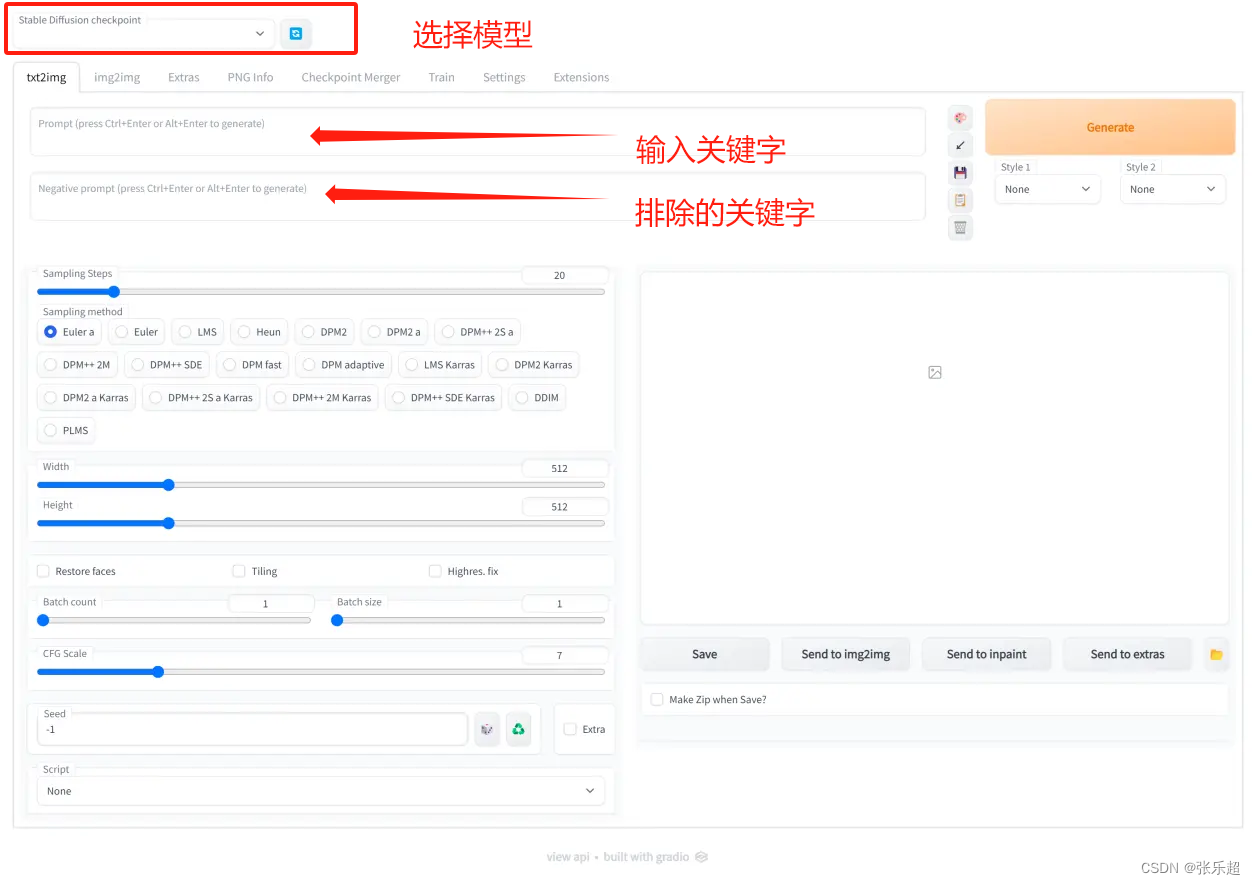Open the output folder icon button
This screenshot has width=1256, height=885.
(x=1217, y=654)
